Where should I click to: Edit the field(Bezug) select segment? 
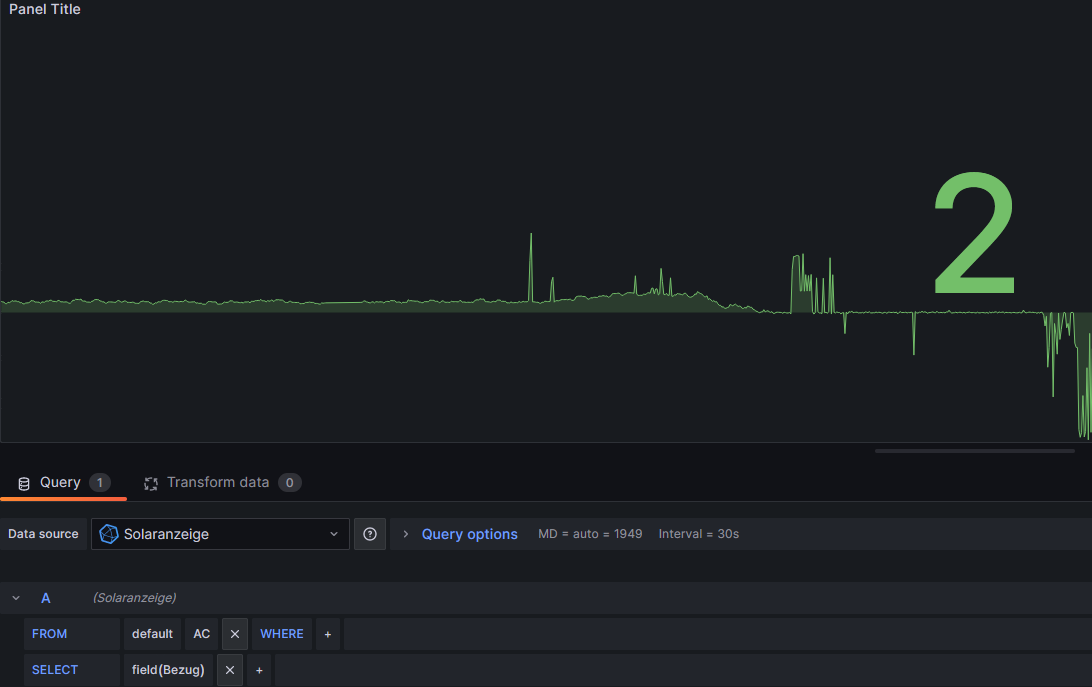point(168,670)
